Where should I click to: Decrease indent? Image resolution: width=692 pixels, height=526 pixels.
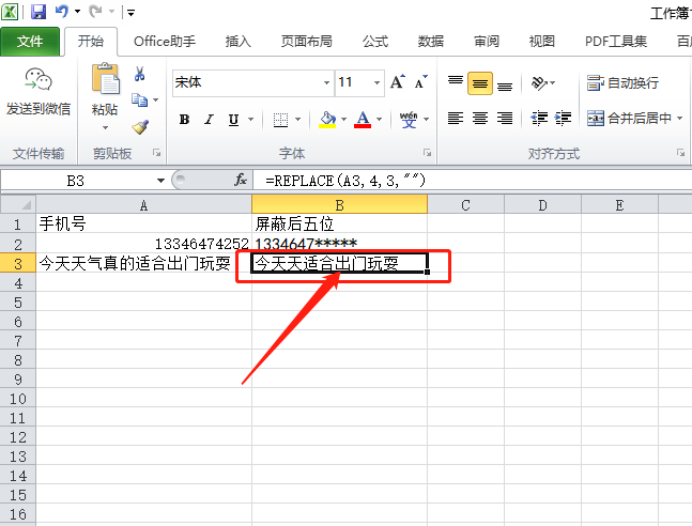(539, 118)
